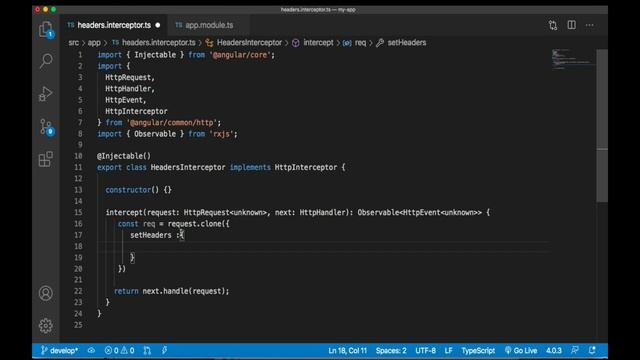640x360 pixels.
Task: Click '@angular/core' string on line 1
Action: point(240,55)
